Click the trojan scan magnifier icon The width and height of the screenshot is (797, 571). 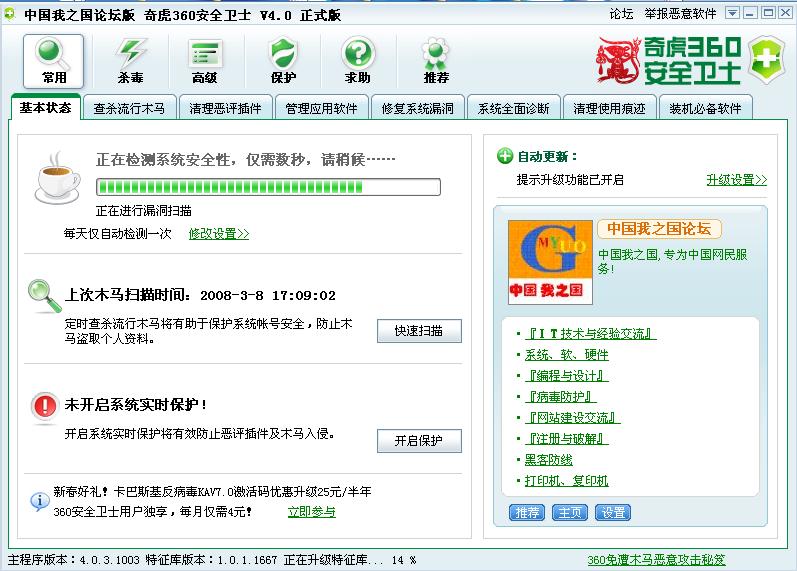tap(45, 296)
